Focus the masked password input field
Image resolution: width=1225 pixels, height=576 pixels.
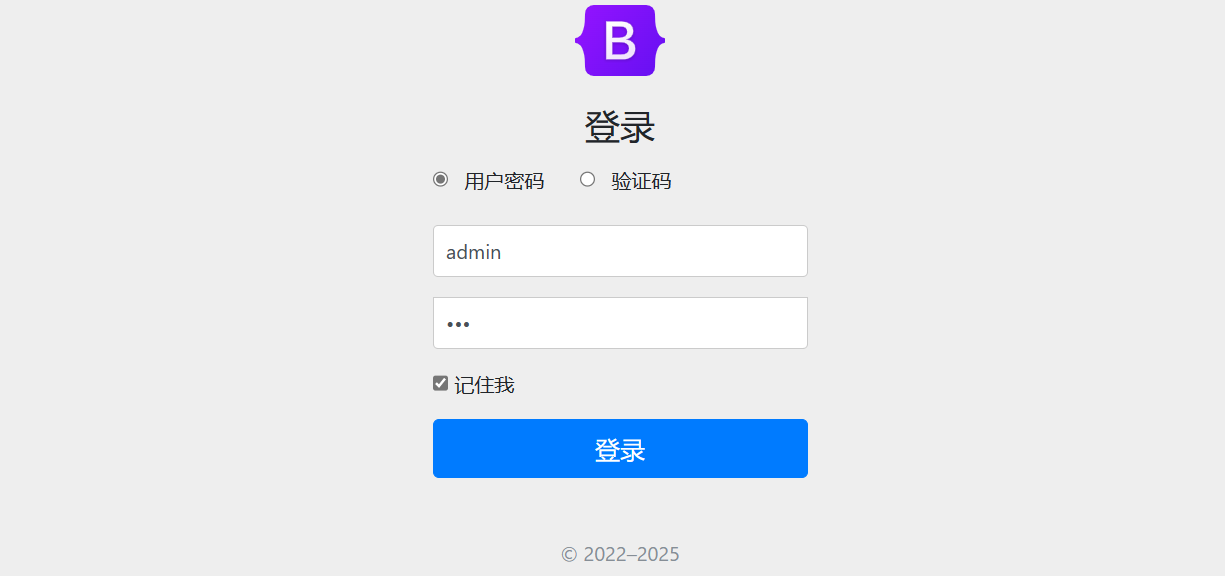(620, 323)
